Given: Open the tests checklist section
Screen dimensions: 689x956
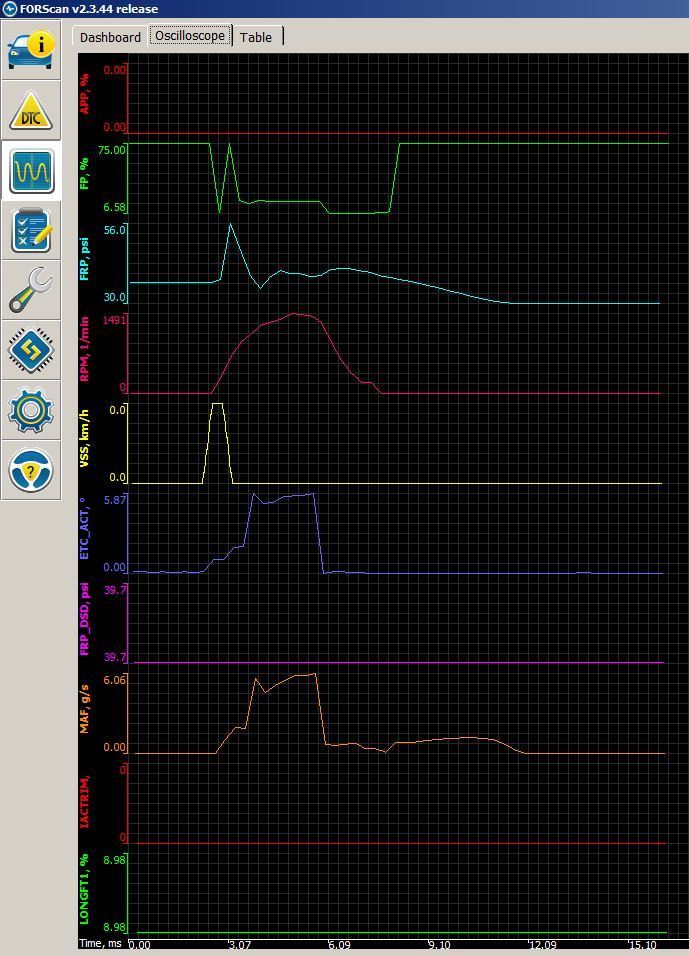Looking at the screenshot, I should point(31,230).
